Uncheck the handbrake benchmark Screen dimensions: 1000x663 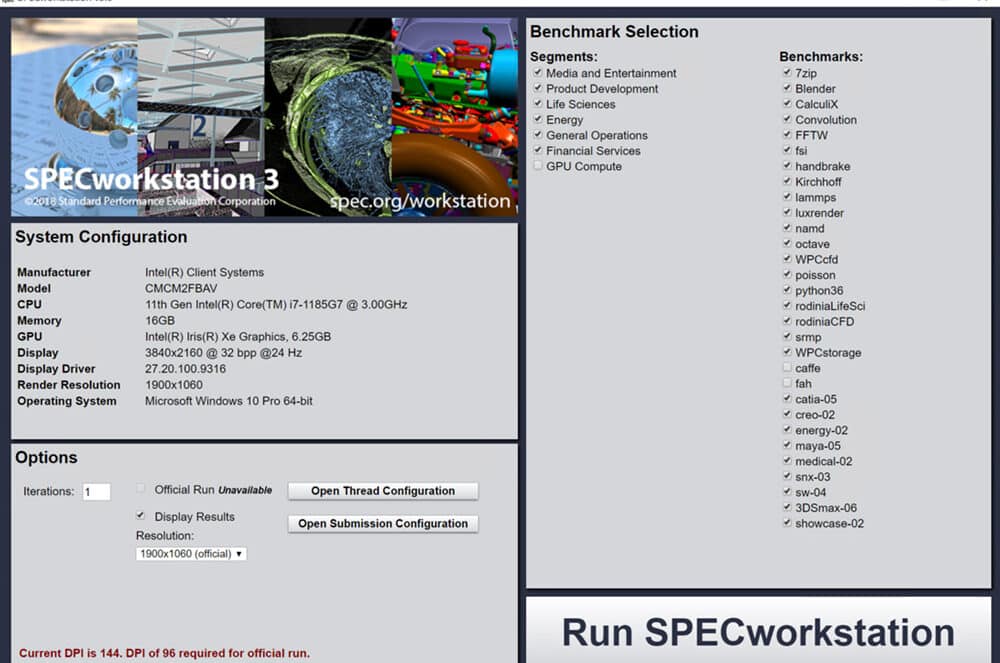click(787, 166)
